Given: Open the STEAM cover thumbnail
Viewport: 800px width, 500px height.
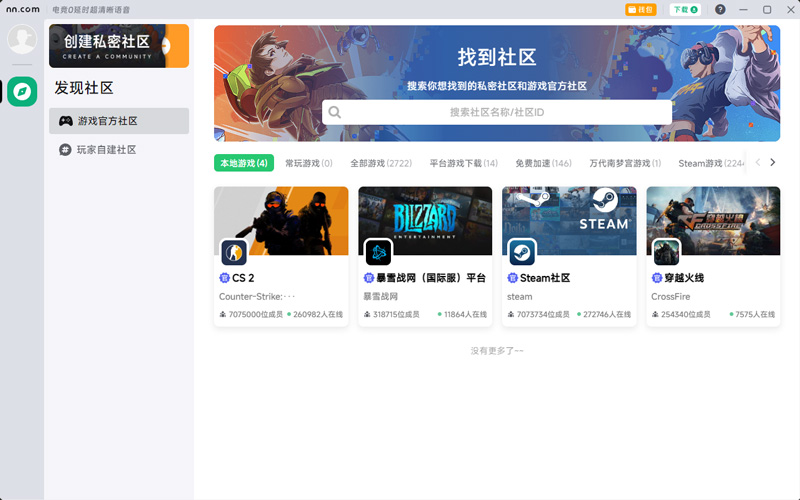Looking at the screenshot, I should pos(569,220).
